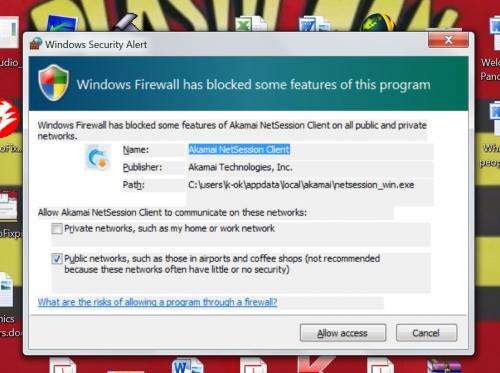The width and height of the screenshot is (500, 373).
Task: Uncheck the Public networks checkbox
Action: click(57, 259)
